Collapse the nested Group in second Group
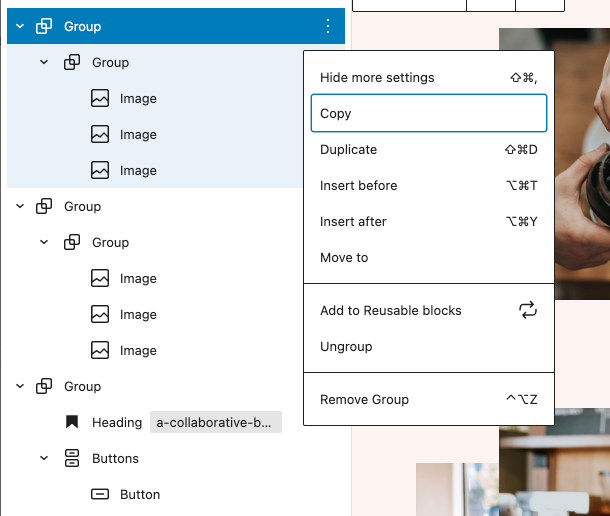The width and height of the screenshot is (610, 516). (44, 242)
